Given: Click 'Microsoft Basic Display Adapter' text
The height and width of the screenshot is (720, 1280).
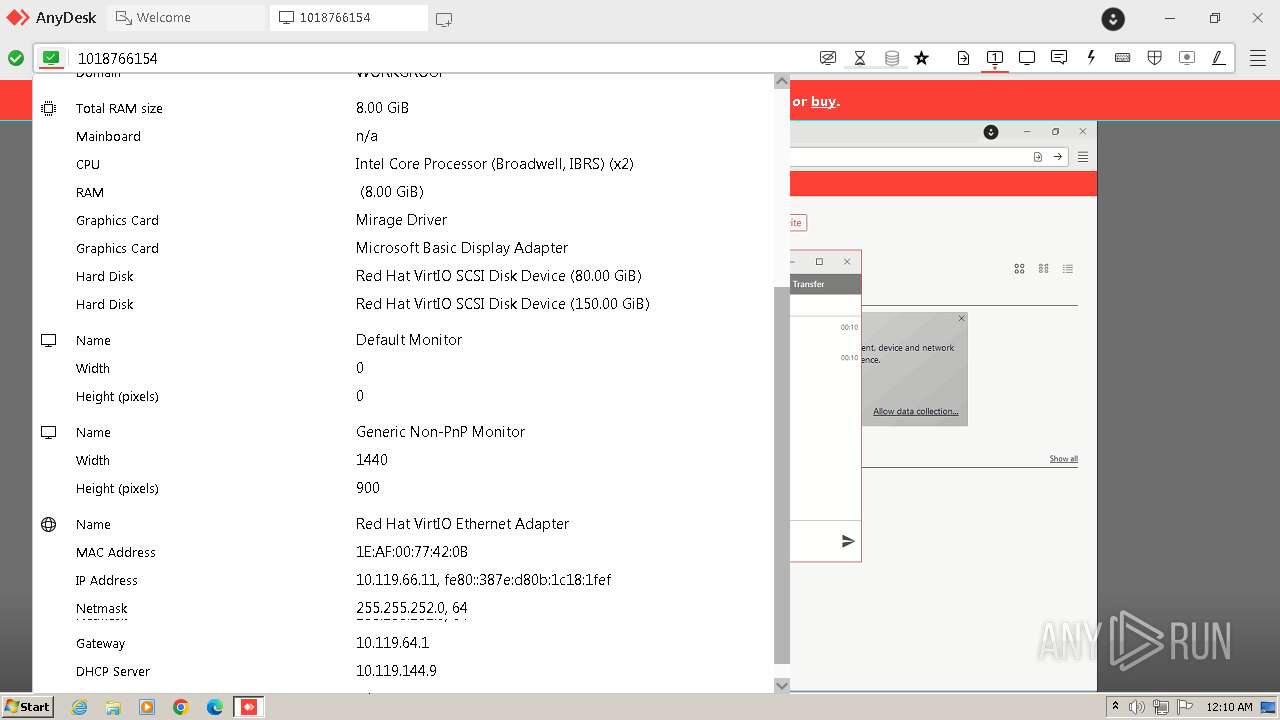Looking at the screenshot, I should [x=462, y=248].
